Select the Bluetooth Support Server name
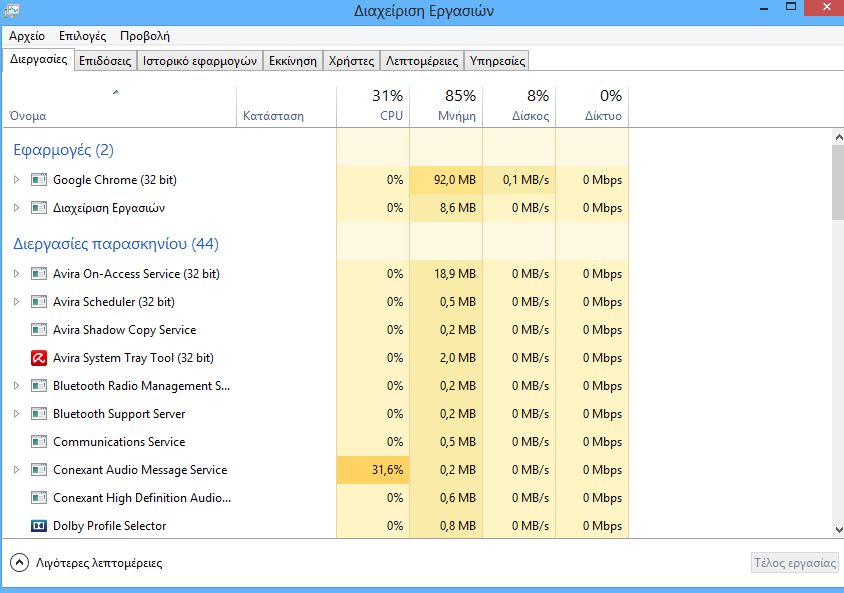Viewport: 844px width, 593px height. pyautogui.click(x=119, y=414)
